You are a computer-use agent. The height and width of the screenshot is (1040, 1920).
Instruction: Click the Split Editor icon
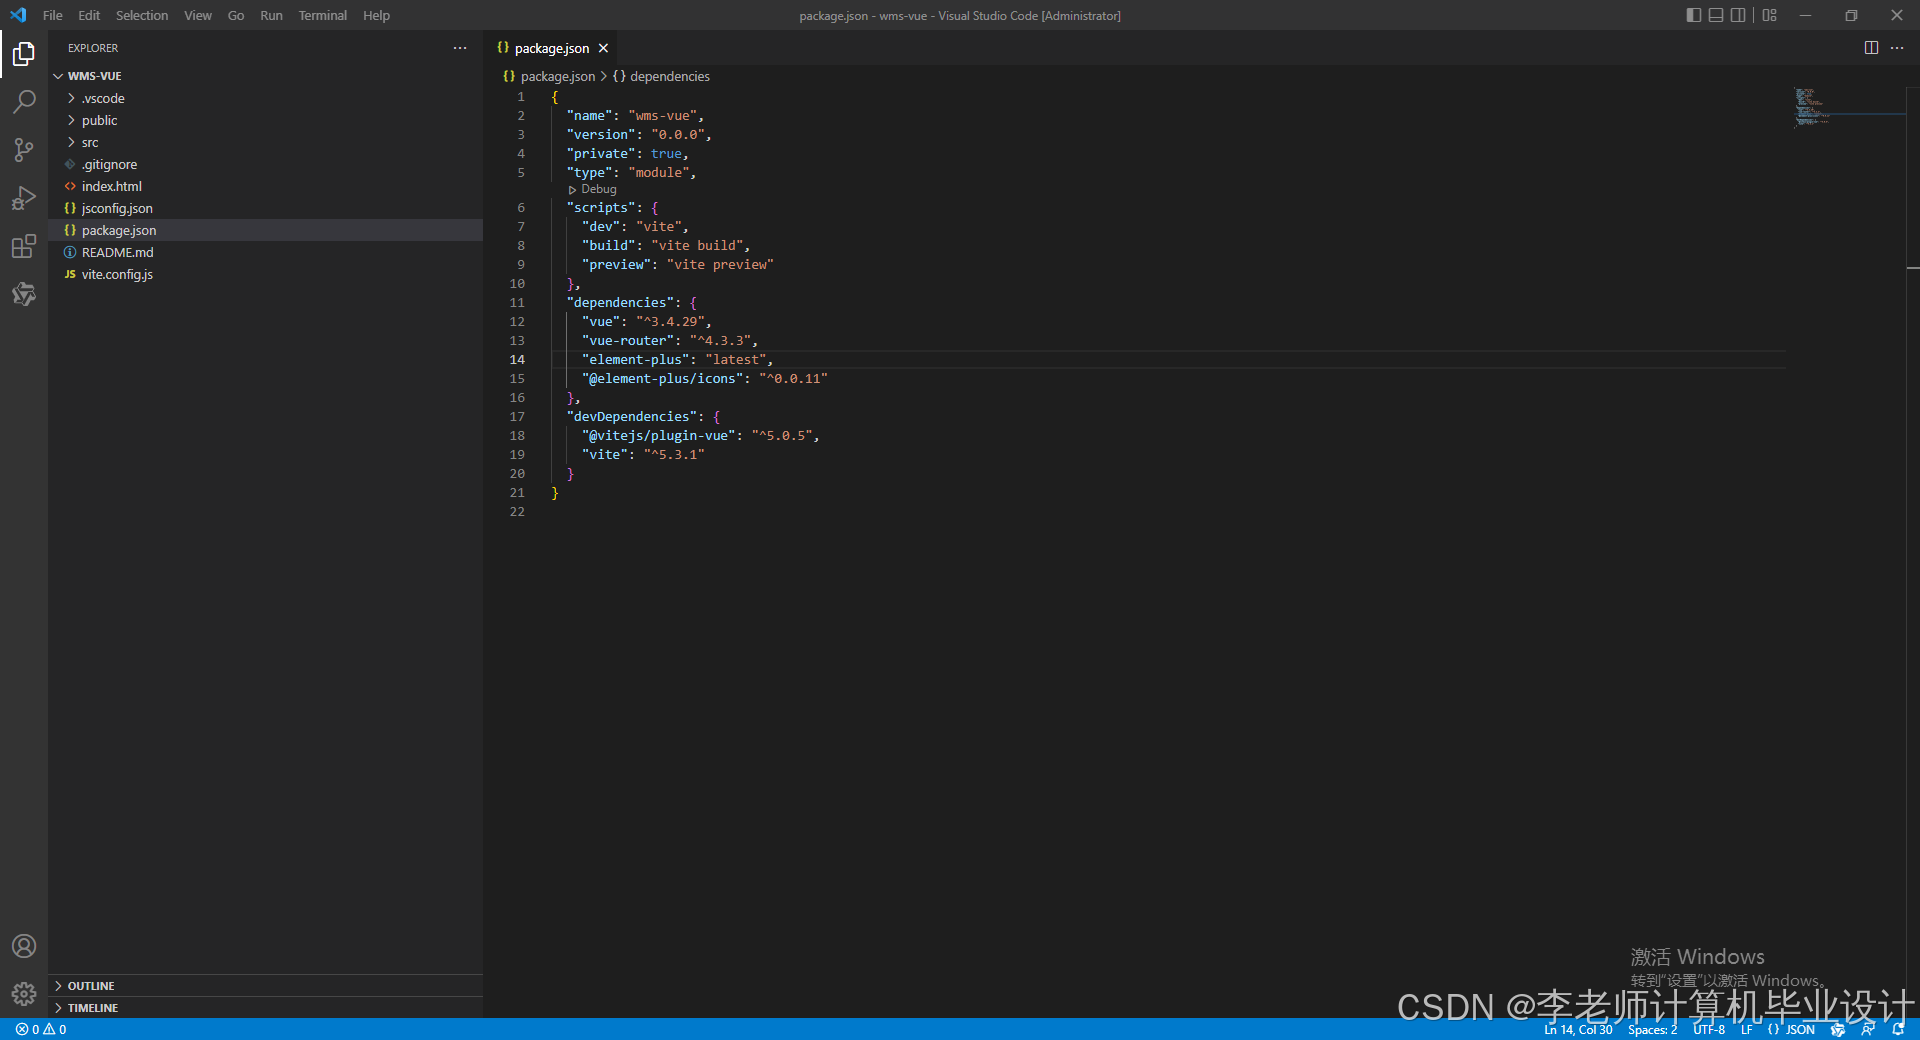click(x=1871, y=47)
